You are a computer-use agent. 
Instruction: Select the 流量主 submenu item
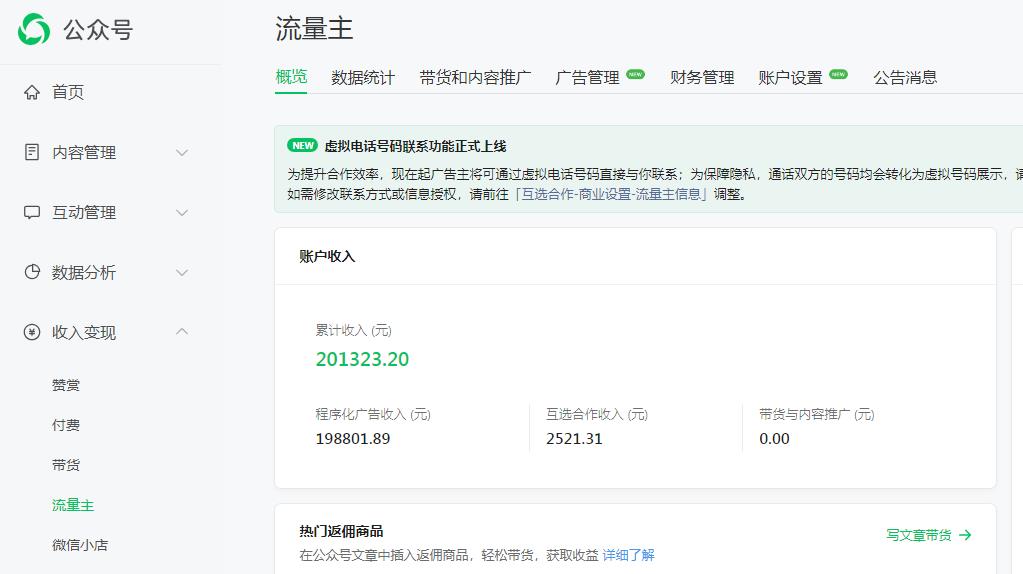click(73, 505)
